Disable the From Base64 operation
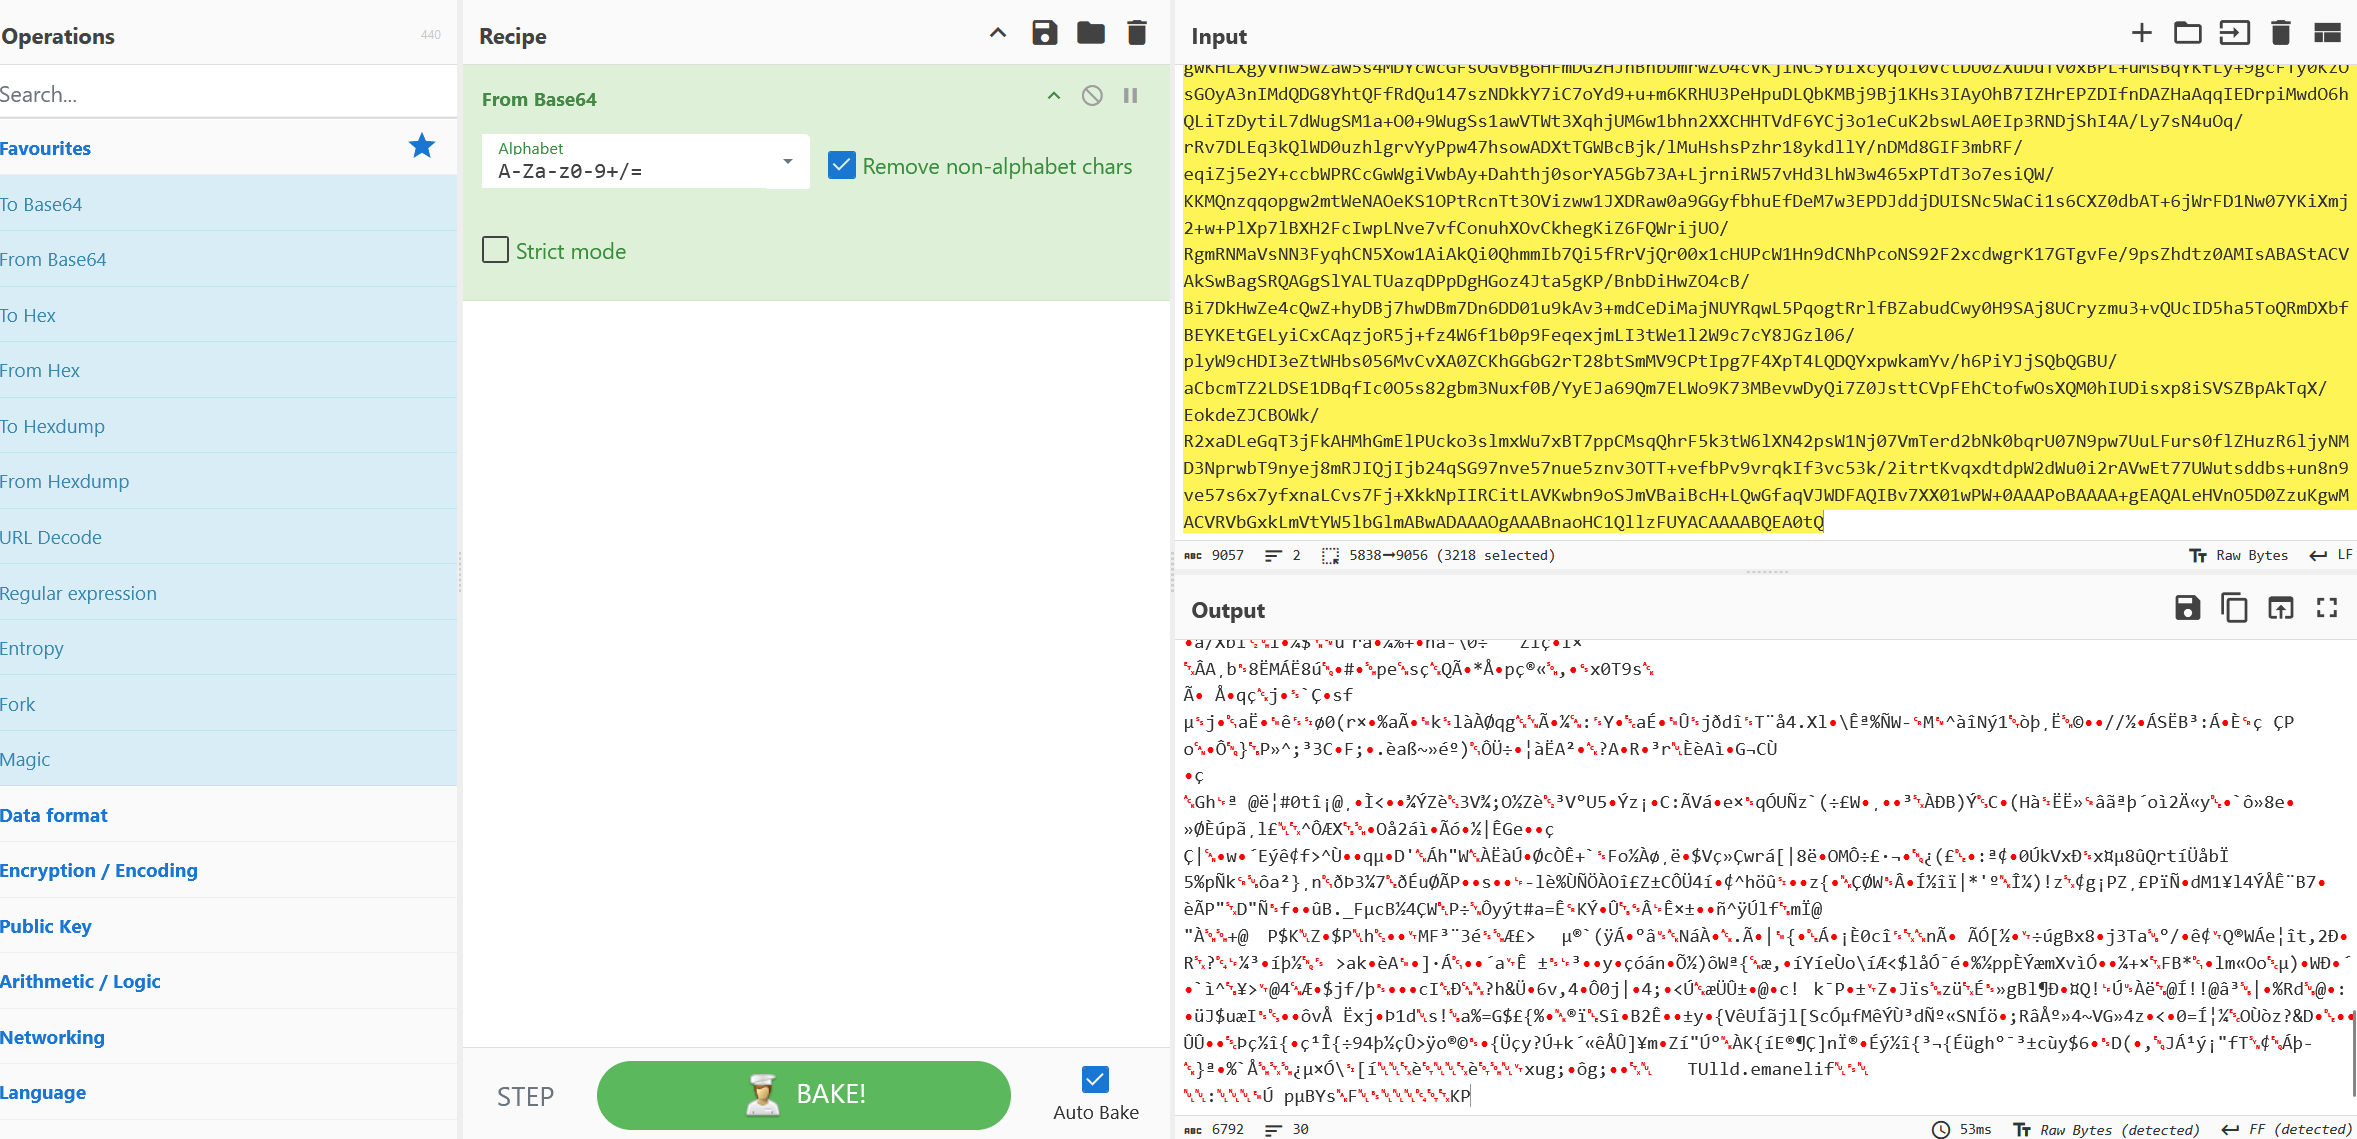The width and height of the screenshot is (2357, 1139). click(1092, 96)
